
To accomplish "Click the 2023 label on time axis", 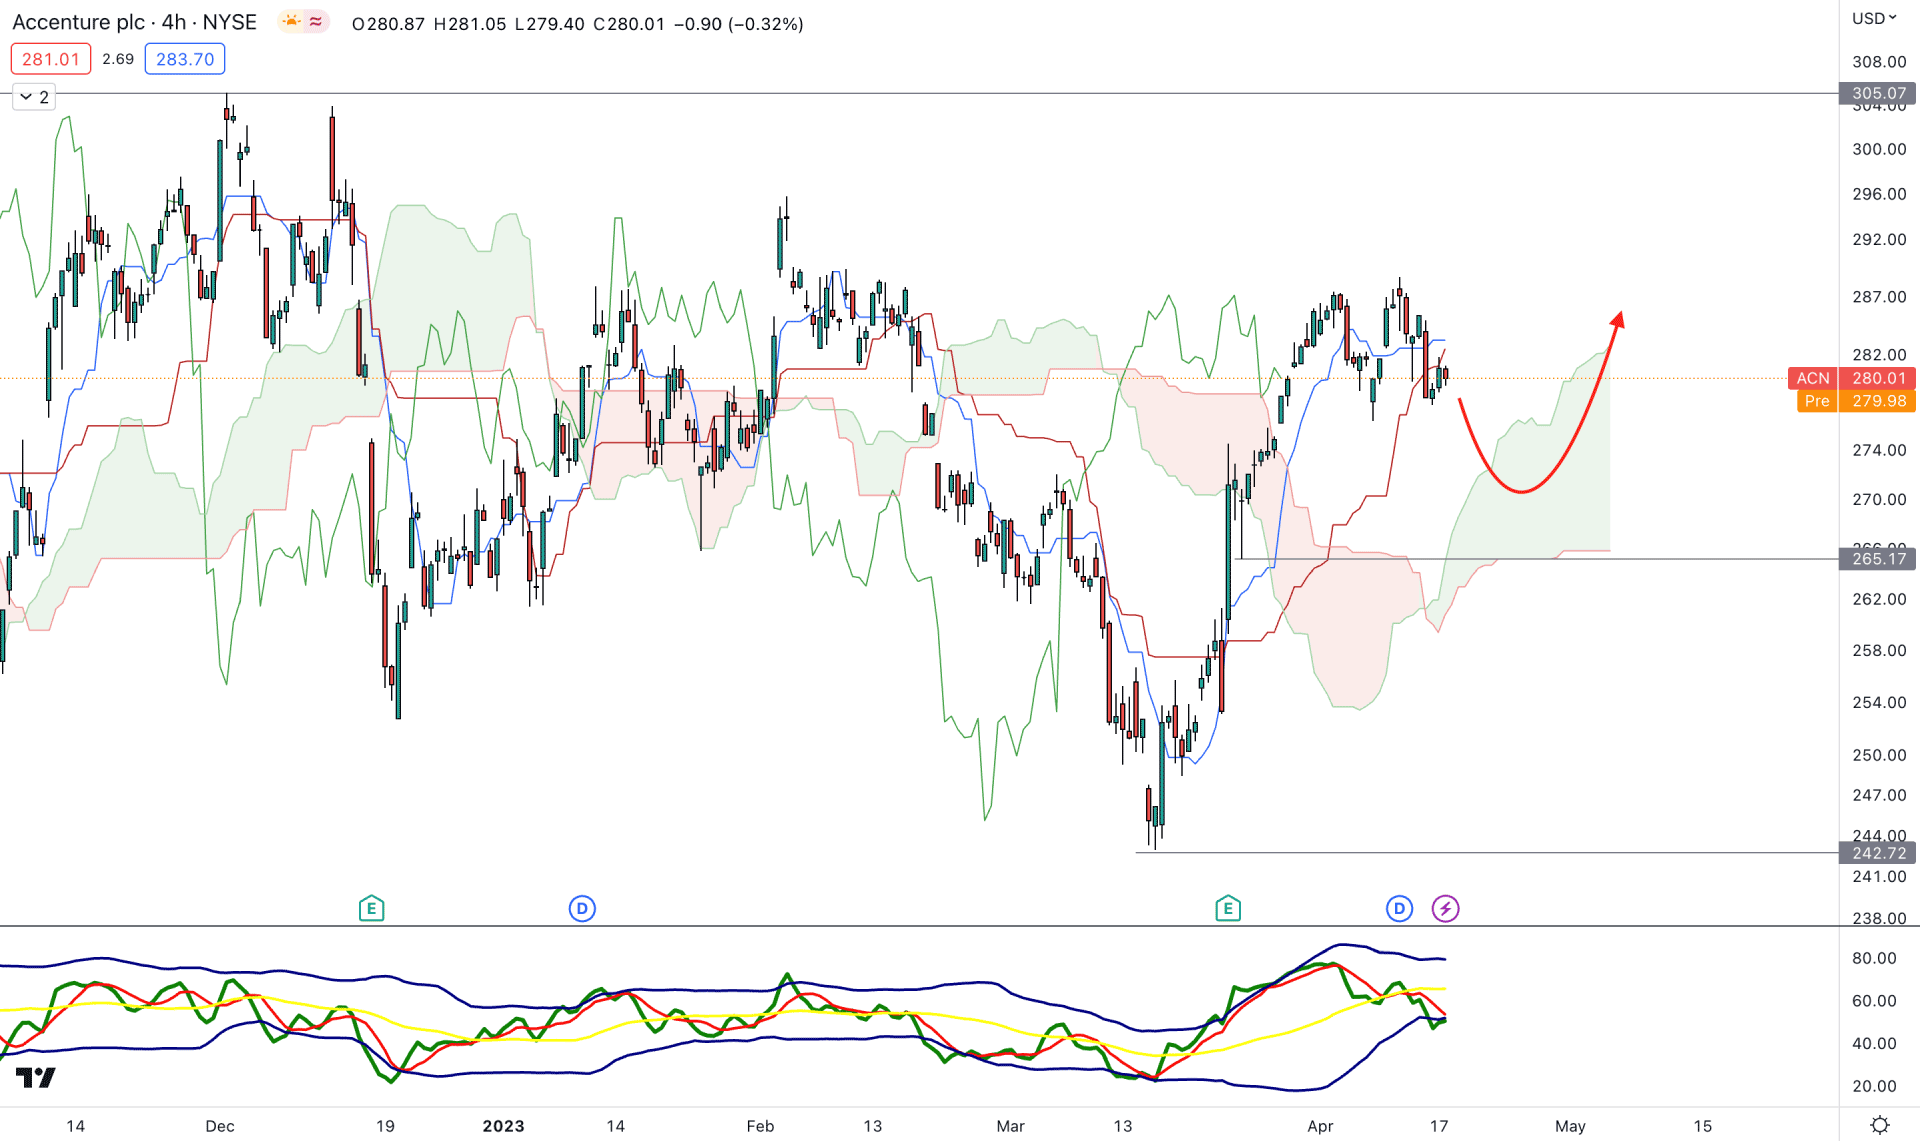I will 503,1126.
